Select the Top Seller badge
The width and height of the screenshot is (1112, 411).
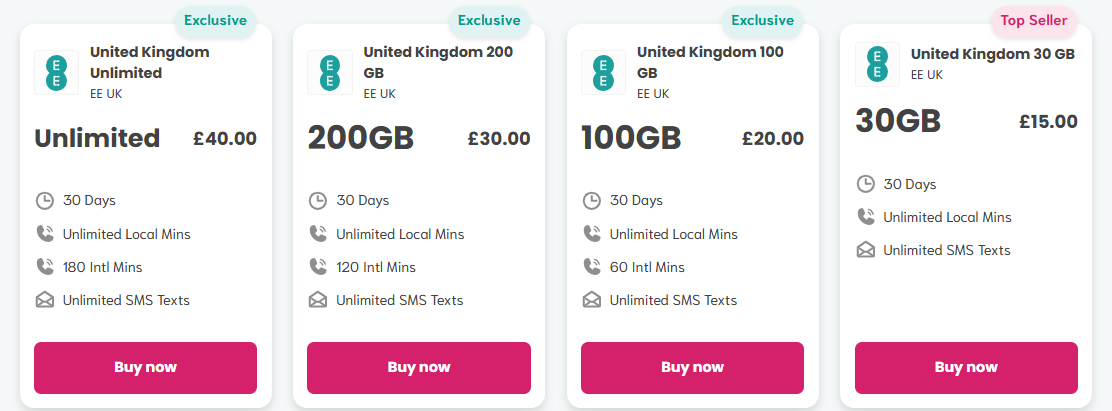click(1033, 21)
